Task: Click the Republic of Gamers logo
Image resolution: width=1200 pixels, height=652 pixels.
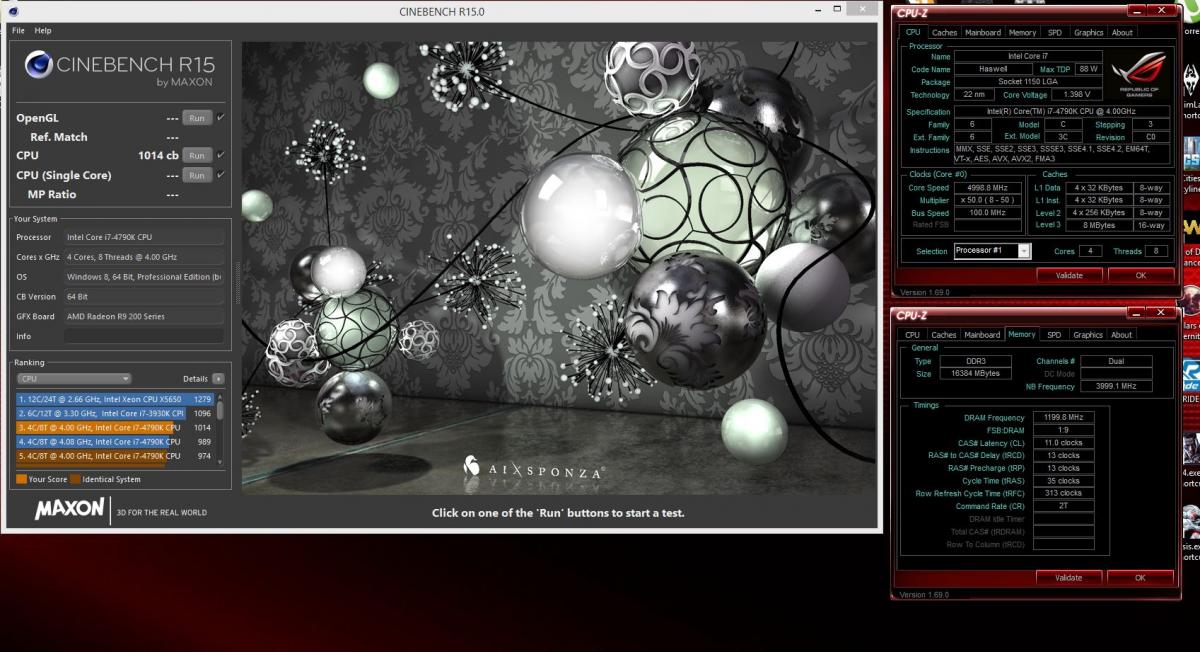Action: 1138,74
